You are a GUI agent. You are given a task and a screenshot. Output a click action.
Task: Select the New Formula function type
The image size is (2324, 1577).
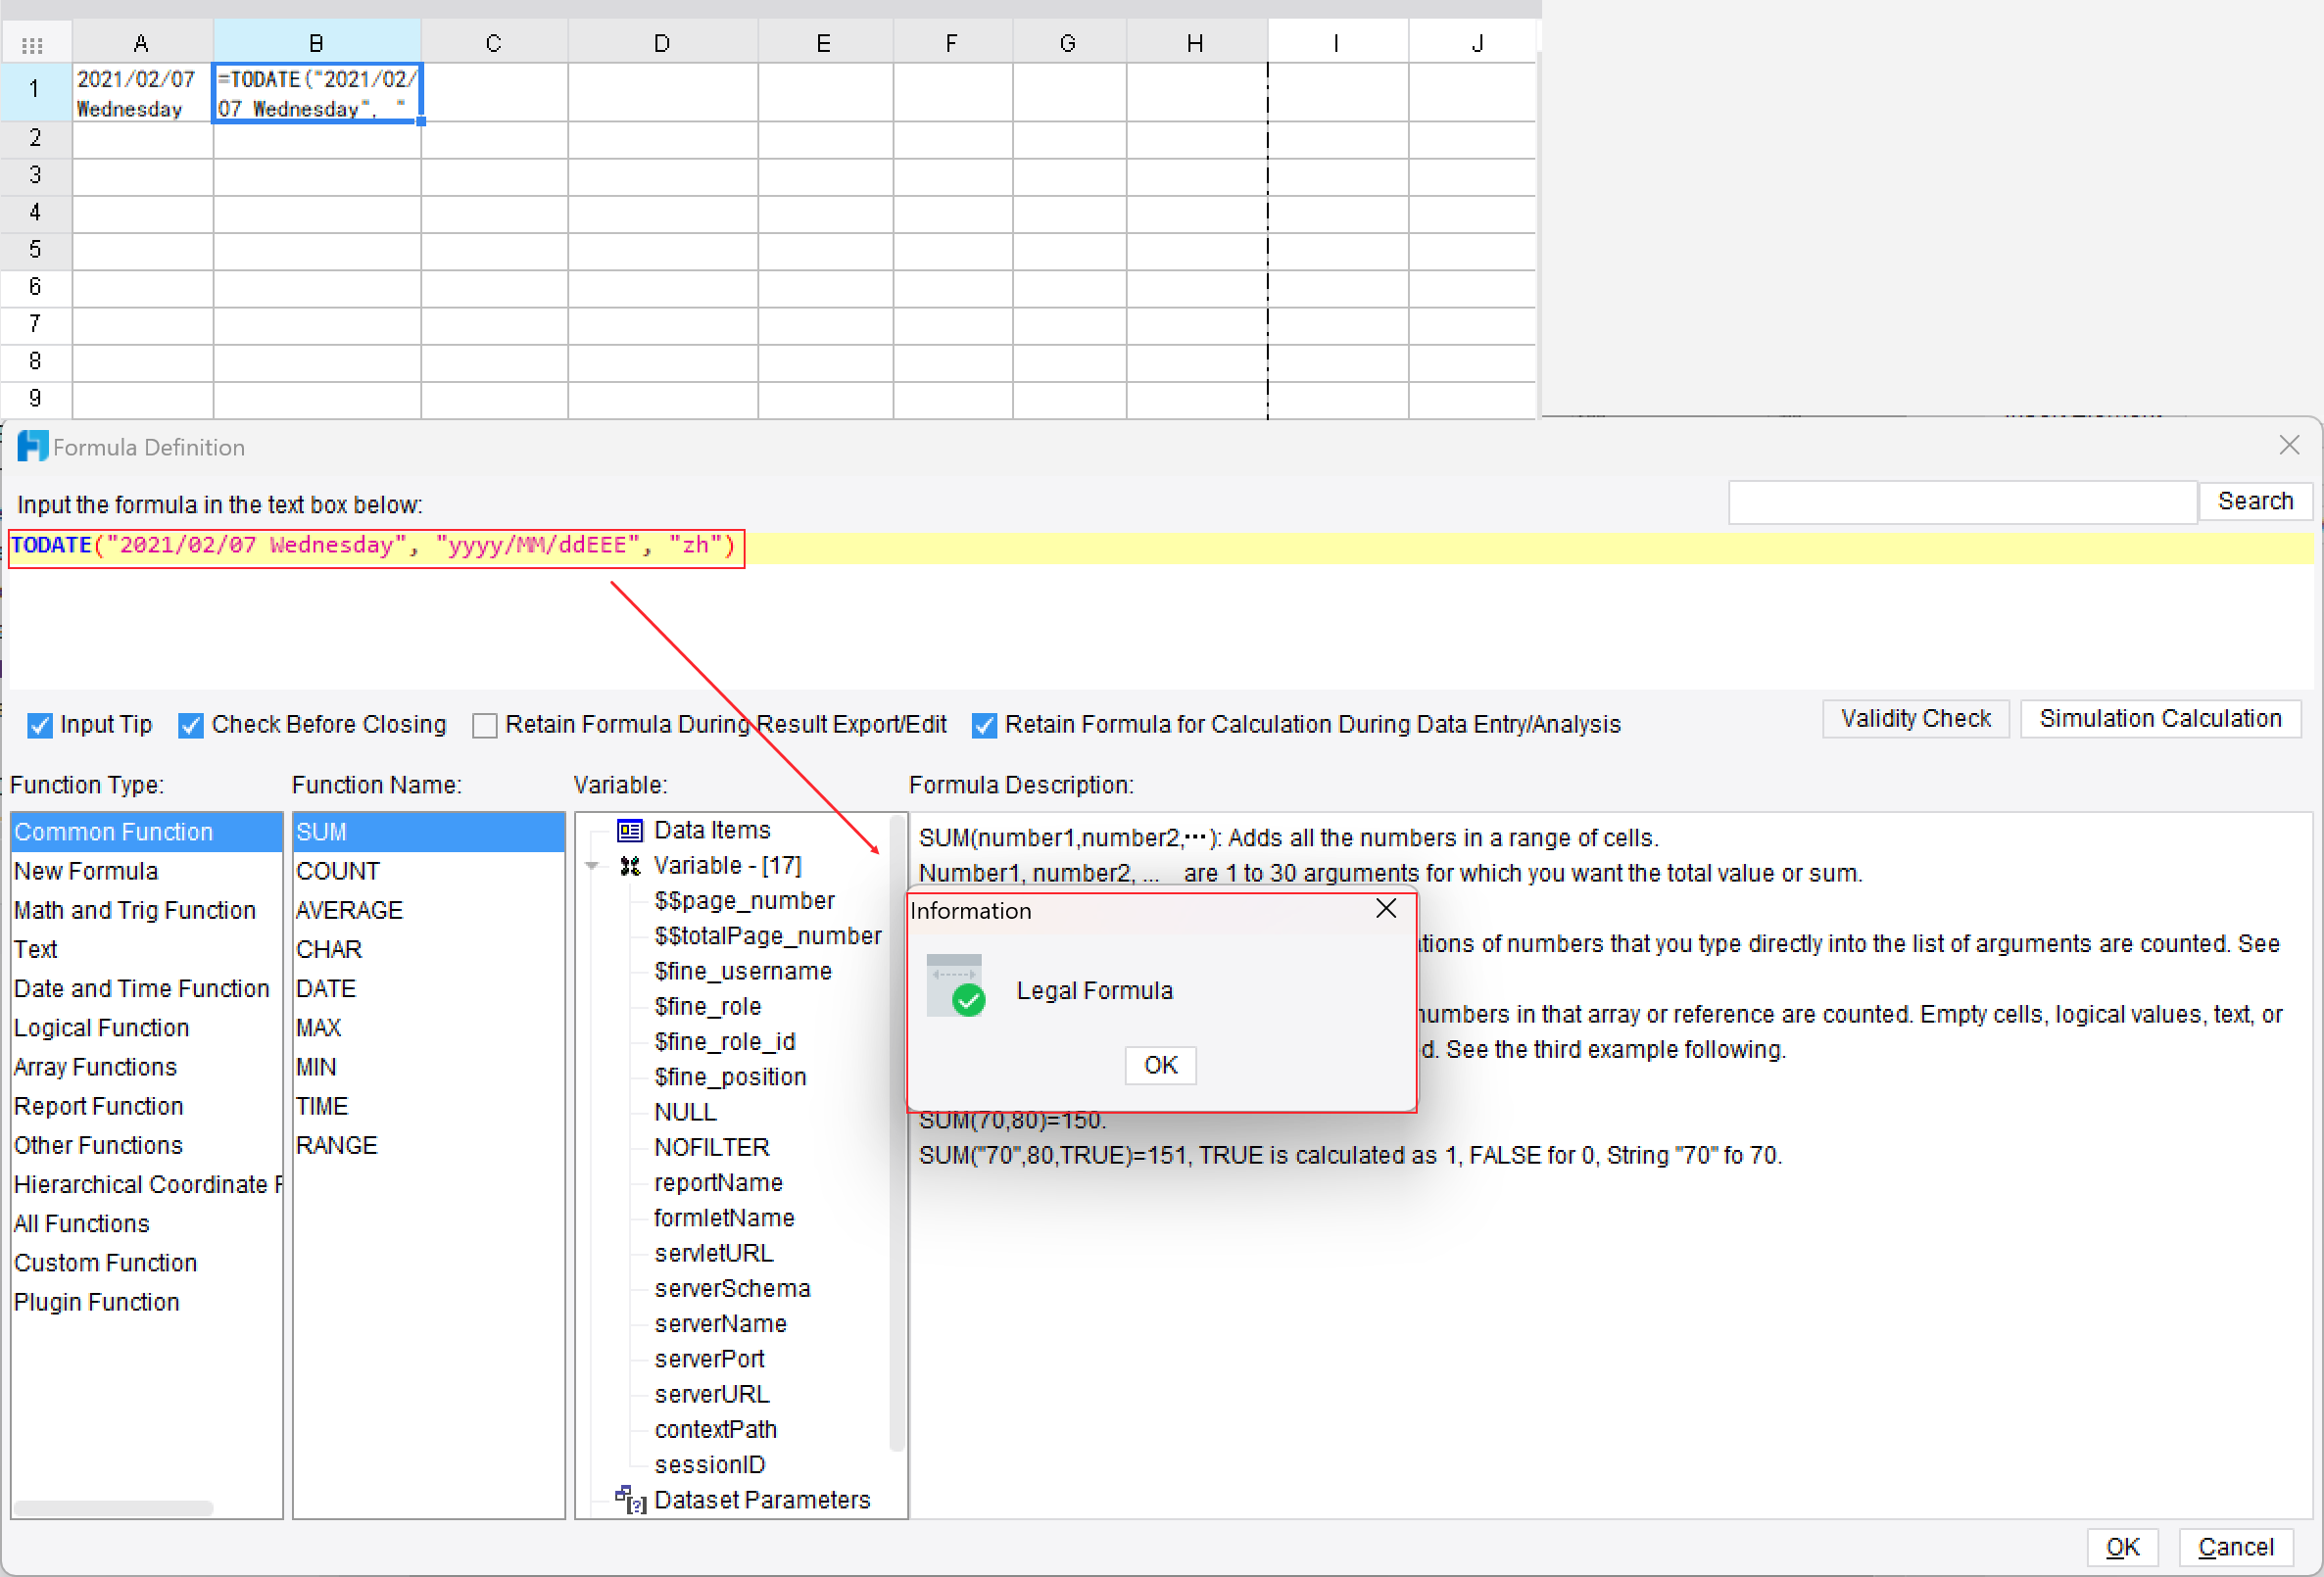[x=146, y=871]
